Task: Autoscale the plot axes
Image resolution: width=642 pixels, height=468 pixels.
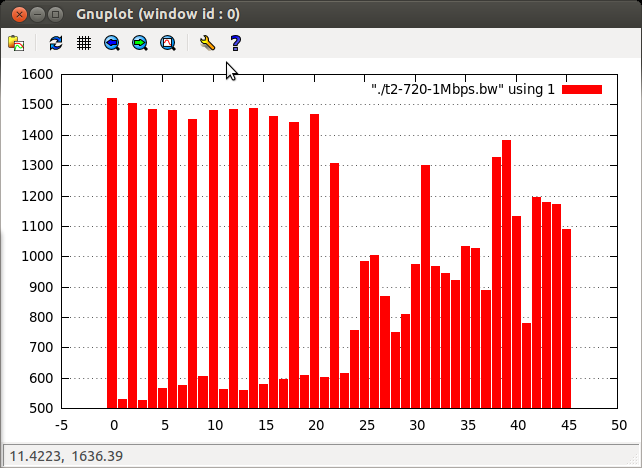Action: click(168, 43)
